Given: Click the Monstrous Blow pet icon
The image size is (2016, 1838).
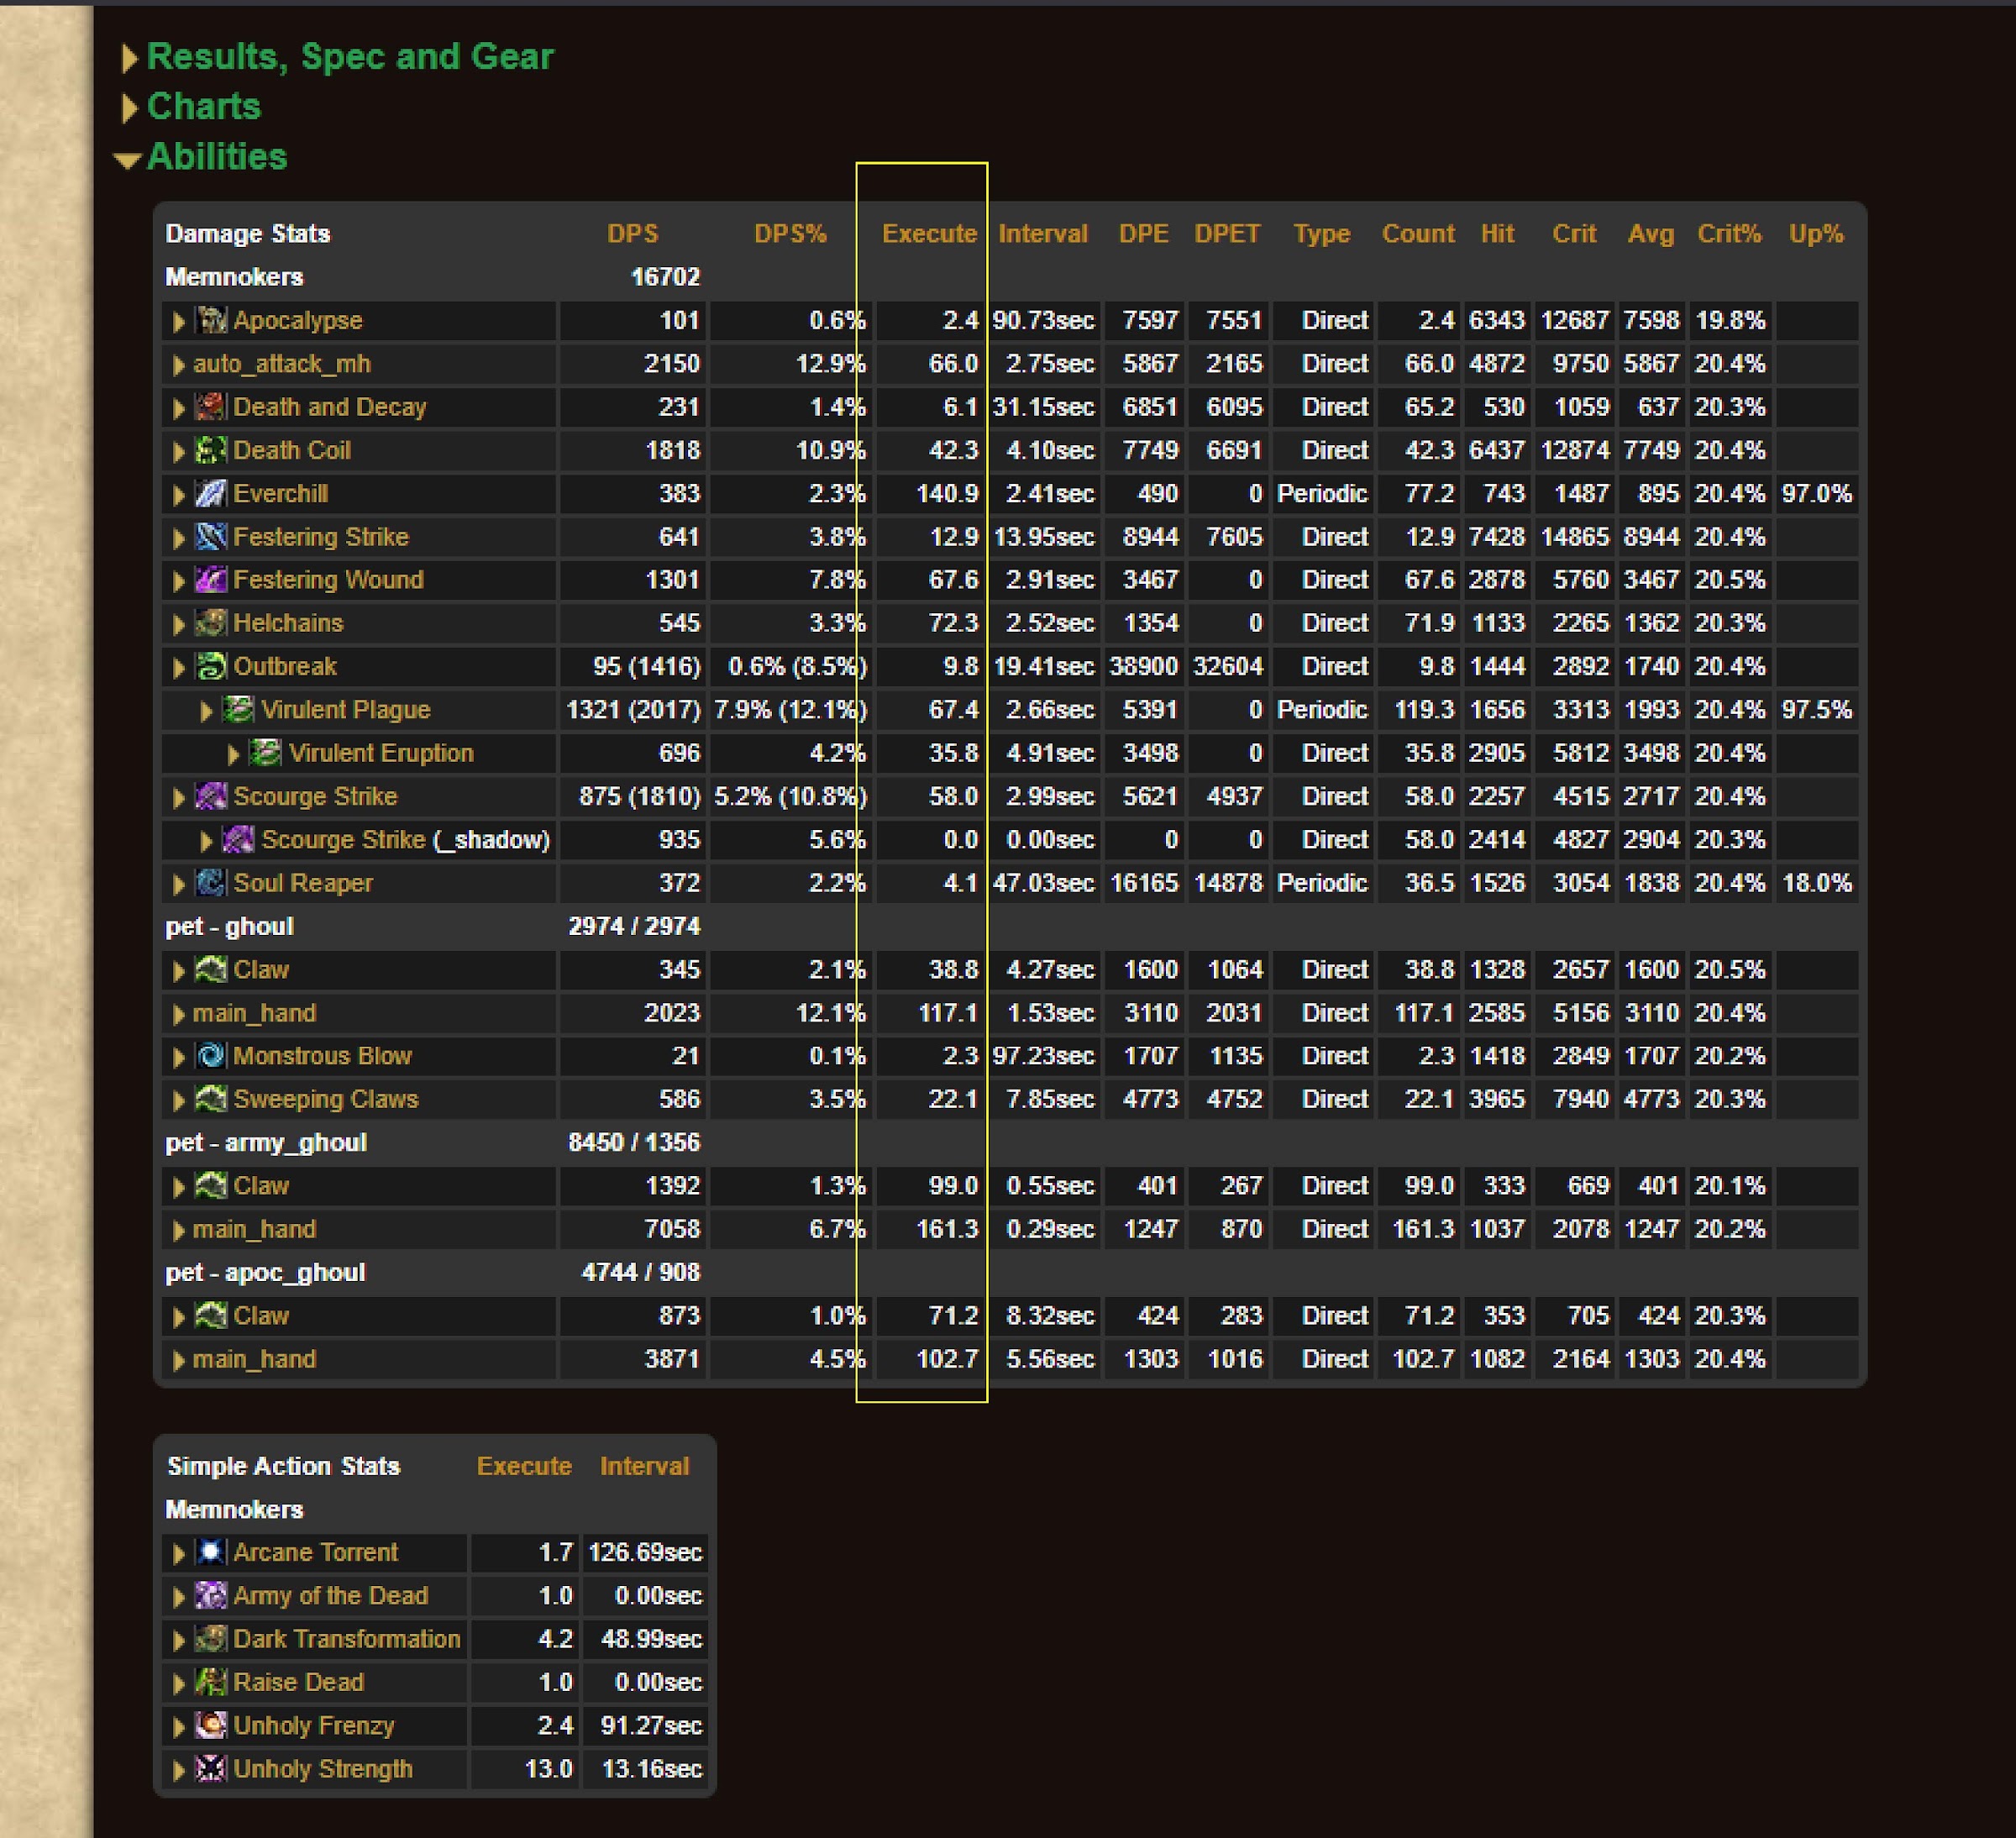Looking at the screenshot, I should [210, 1056].
